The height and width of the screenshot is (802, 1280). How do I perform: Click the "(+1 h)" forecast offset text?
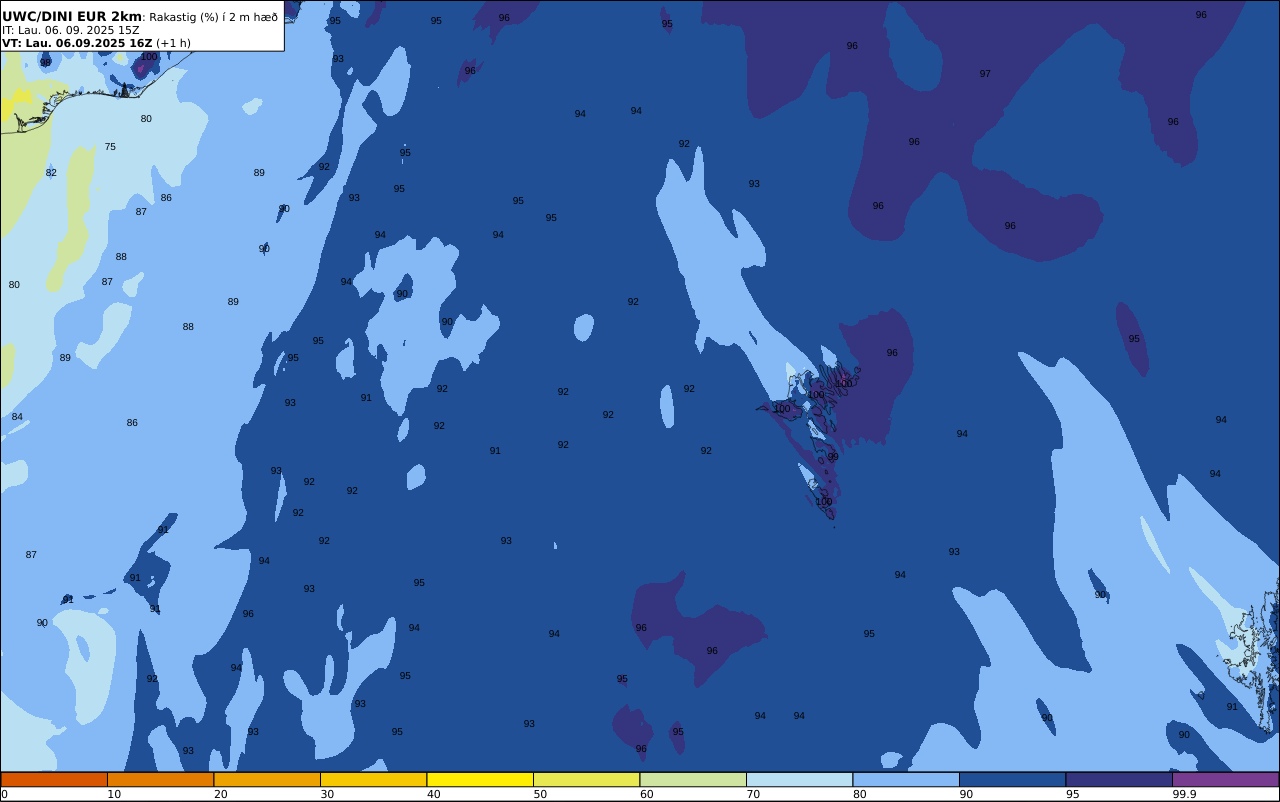point(174,43)
